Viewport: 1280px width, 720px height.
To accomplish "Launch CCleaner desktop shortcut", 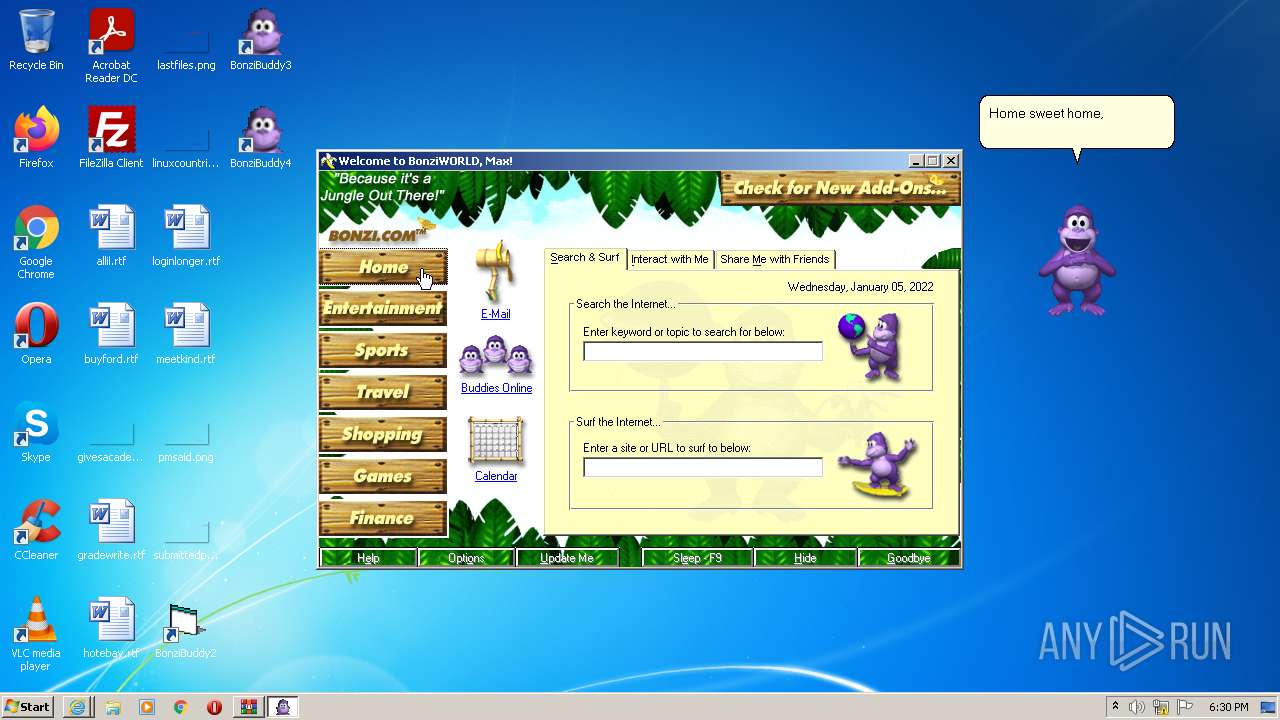I will pos(36,530).
